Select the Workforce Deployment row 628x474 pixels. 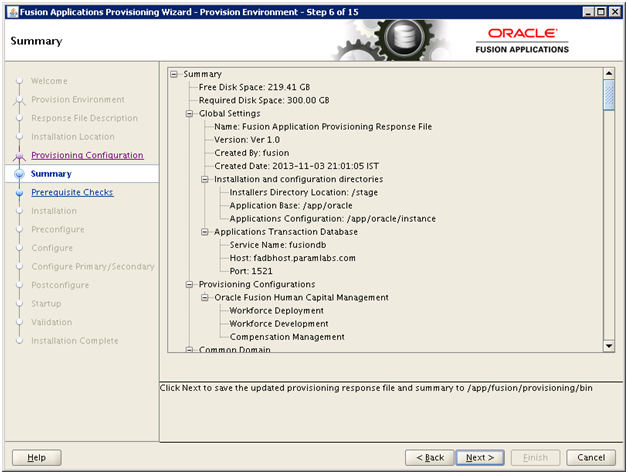[276, 311]
